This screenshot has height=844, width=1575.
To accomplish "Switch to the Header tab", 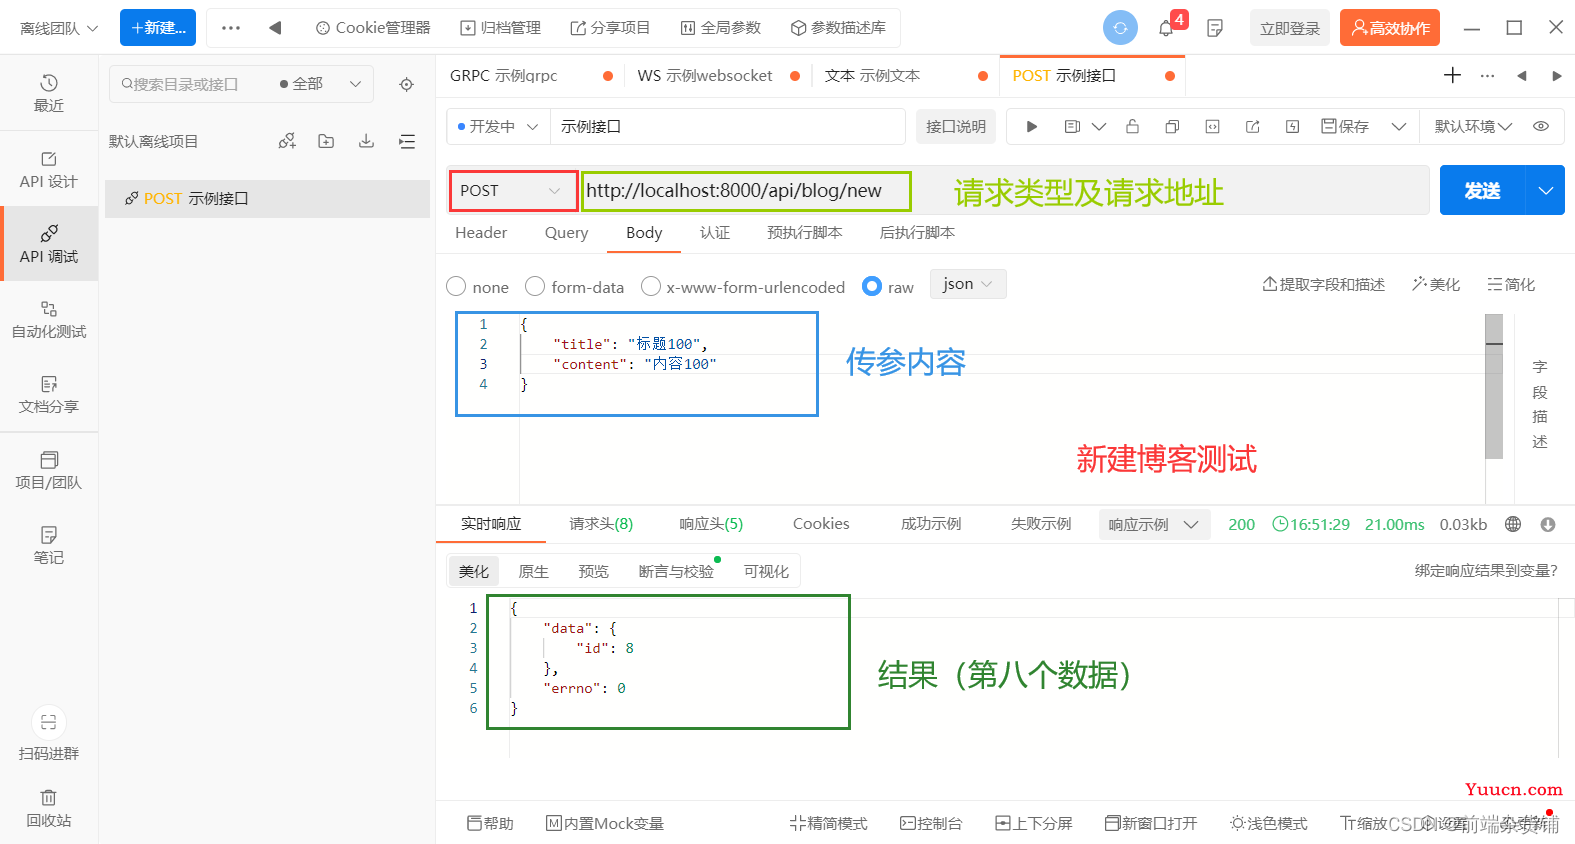I will (x=481, y=232).
